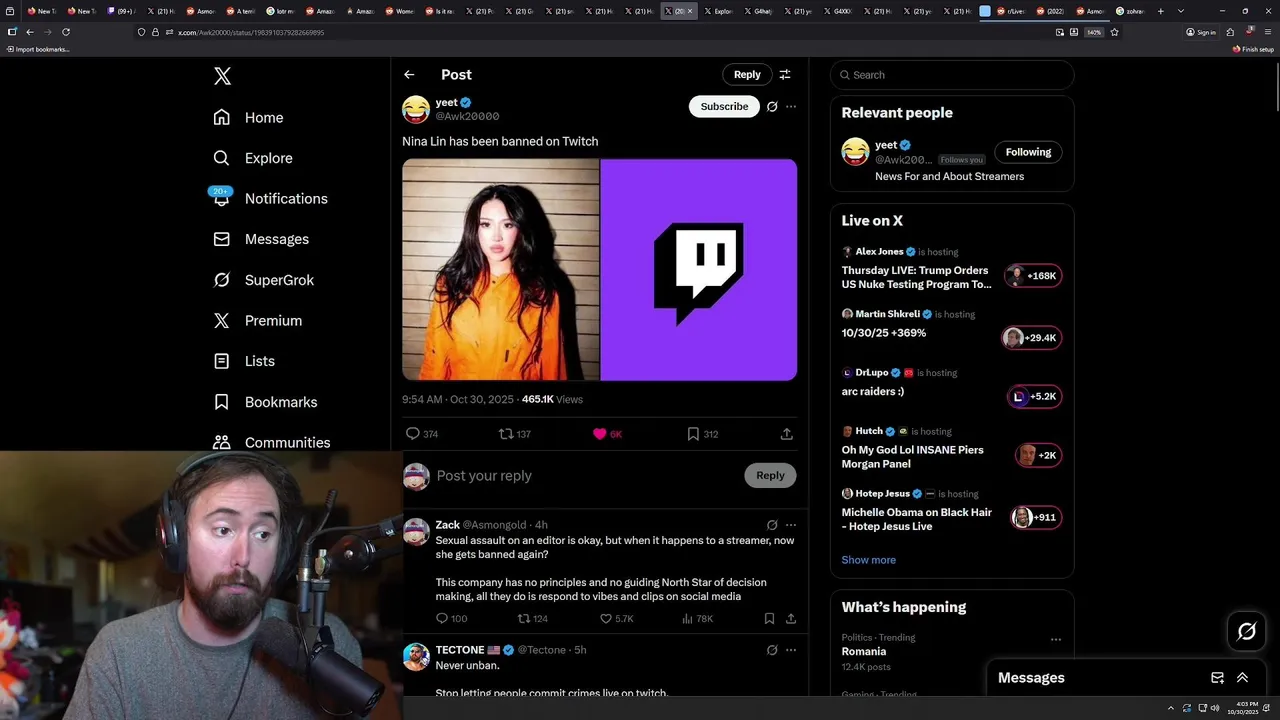Join Martin Shkreli live +29.4K
The height and width of the screenshot is (720, 1280).
tap(1030, 338)
